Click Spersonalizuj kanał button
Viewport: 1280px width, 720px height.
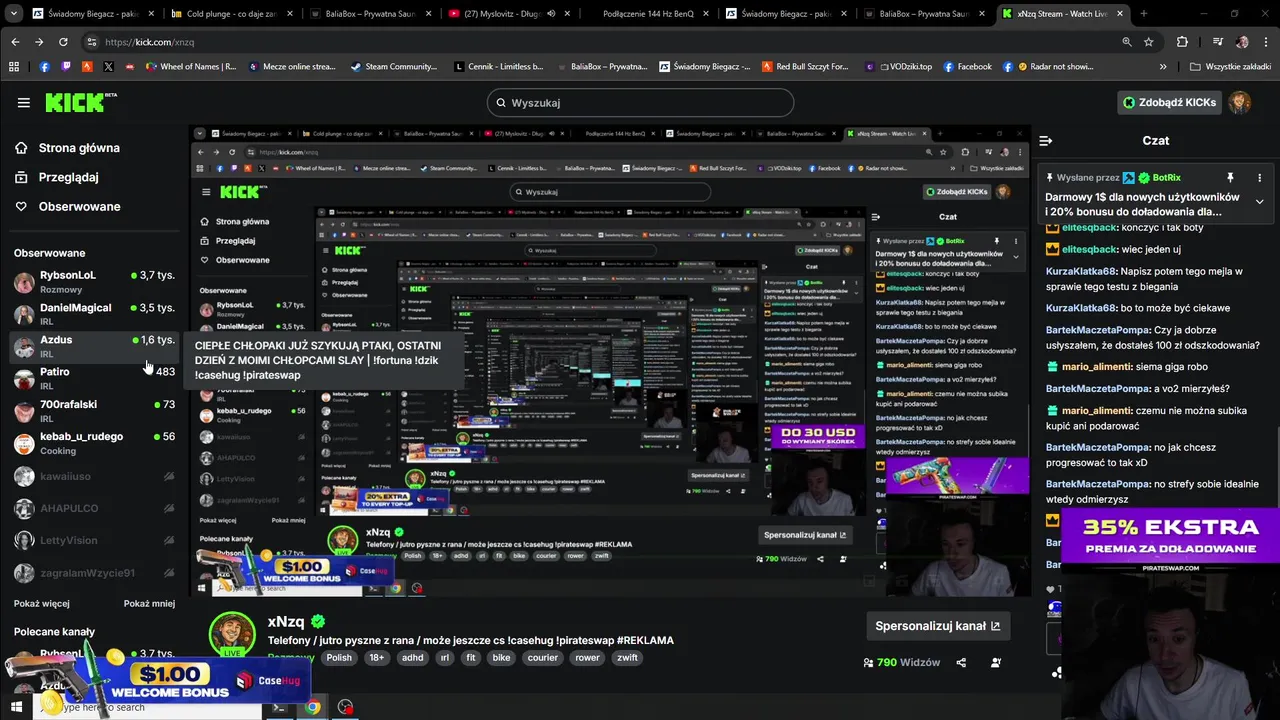point(937,626)
